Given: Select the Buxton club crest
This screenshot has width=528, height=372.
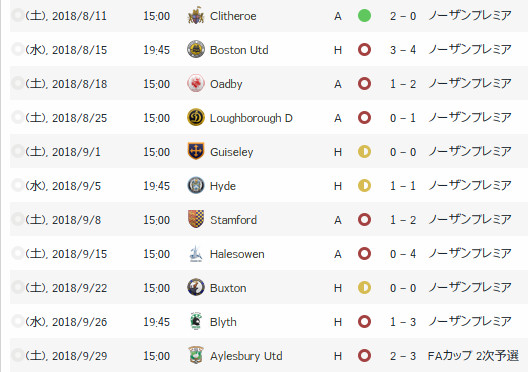Looking at the screenshot, I should pyautogui.click(x=196, y=288).
